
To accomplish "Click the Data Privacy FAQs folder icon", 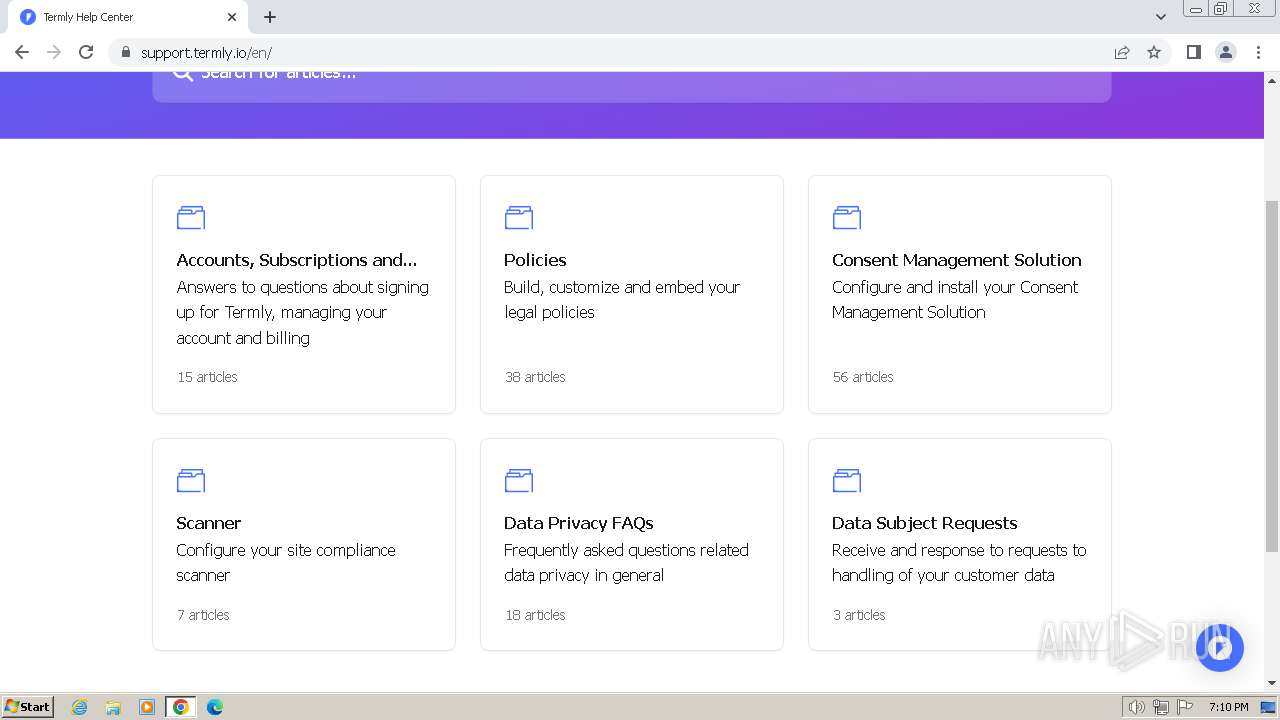I will [x=519, y=480].
